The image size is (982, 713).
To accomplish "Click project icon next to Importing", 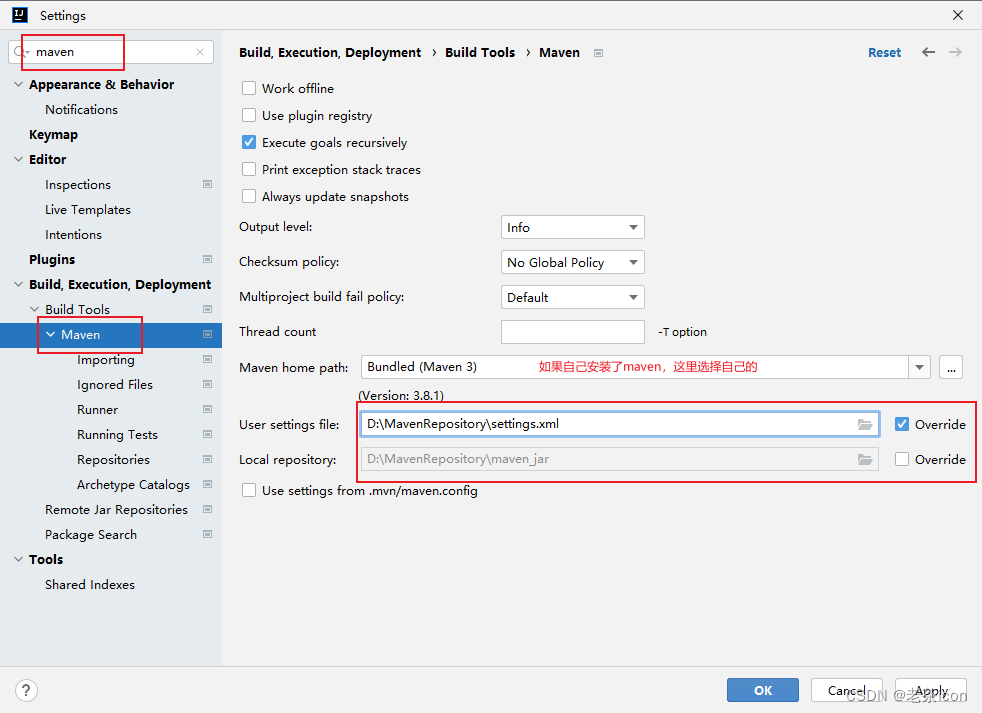I will coord(207,360).
